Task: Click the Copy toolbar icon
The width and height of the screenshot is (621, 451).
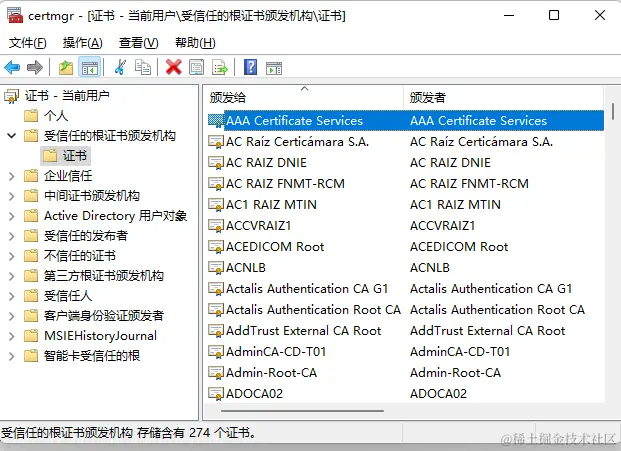Action: (143, 67)
